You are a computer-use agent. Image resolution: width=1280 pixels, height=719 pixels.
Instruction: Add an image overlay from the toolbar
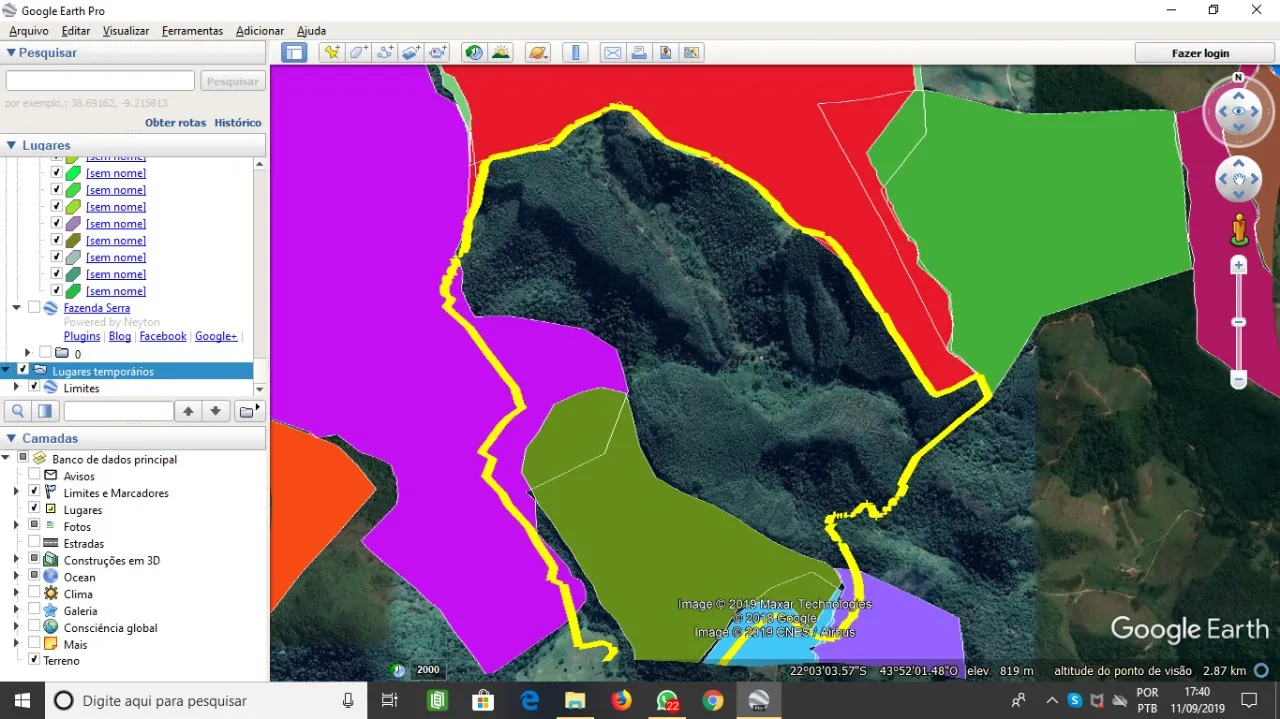click(411, 53)
